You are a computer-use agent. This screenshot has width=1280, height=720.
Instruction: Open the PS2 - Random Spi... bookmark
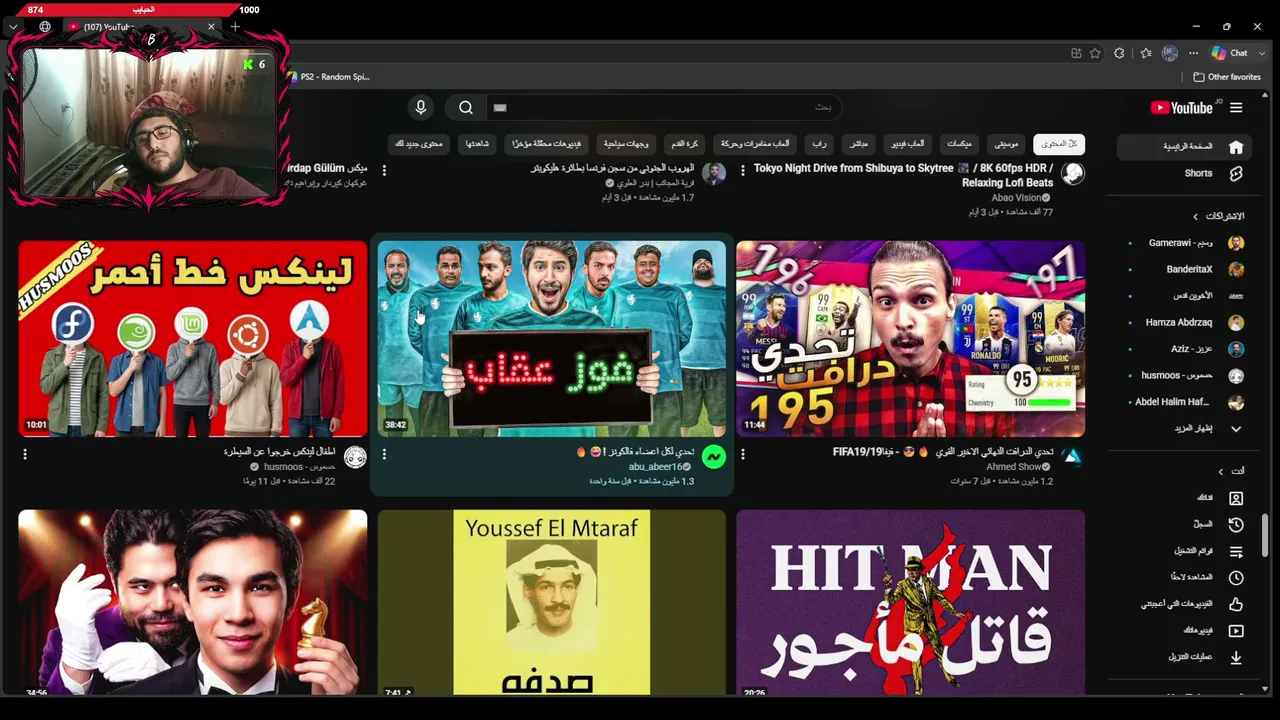pos(328,77)
